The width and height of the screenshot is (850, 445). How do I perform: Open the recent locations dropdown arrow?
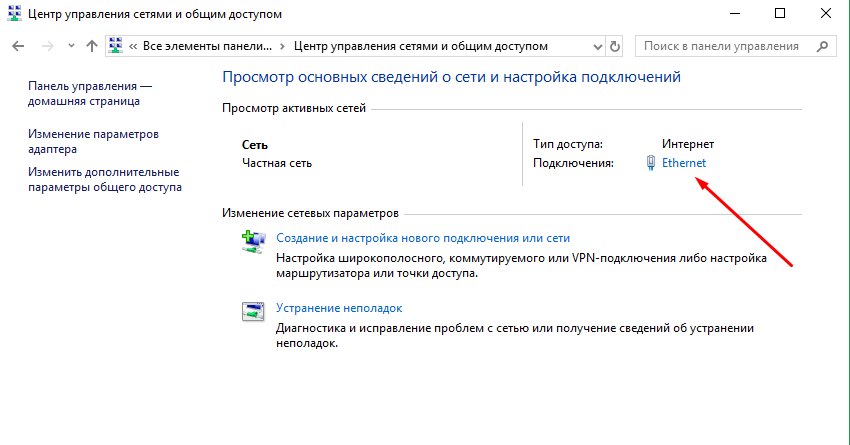click(71, 46)
